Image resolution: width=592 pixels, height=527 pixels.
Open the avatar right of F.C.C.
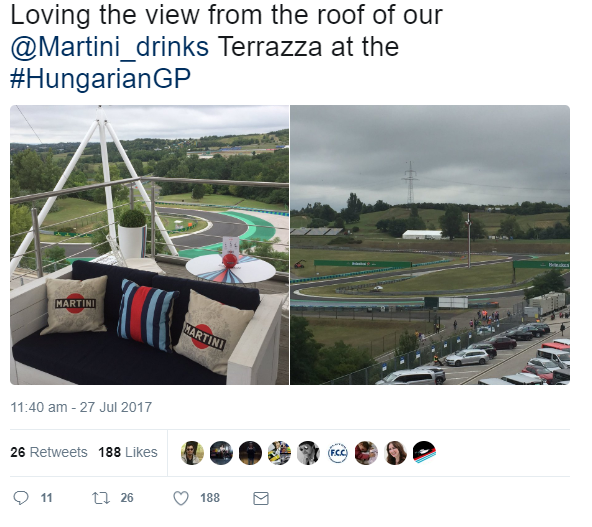[366, 453]
